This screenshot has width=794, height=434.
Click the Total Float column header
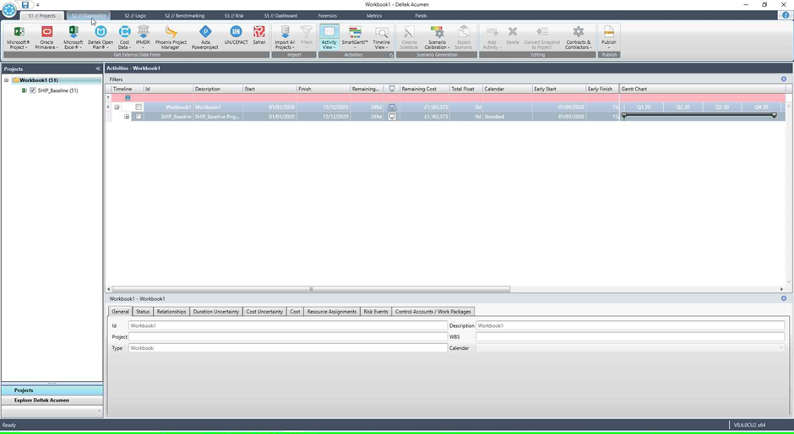click(466, 89)
